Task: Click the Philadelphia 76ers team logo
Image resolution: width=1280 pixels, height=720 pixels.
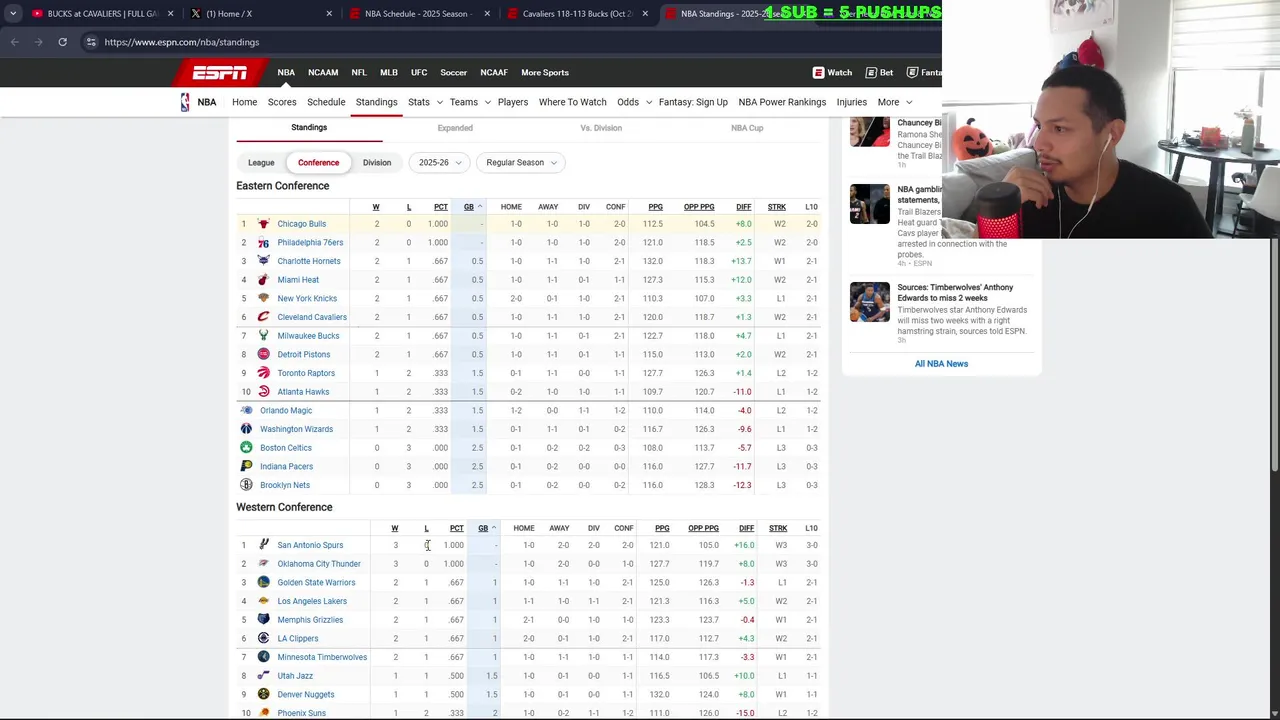Action: tap(263, 242)
